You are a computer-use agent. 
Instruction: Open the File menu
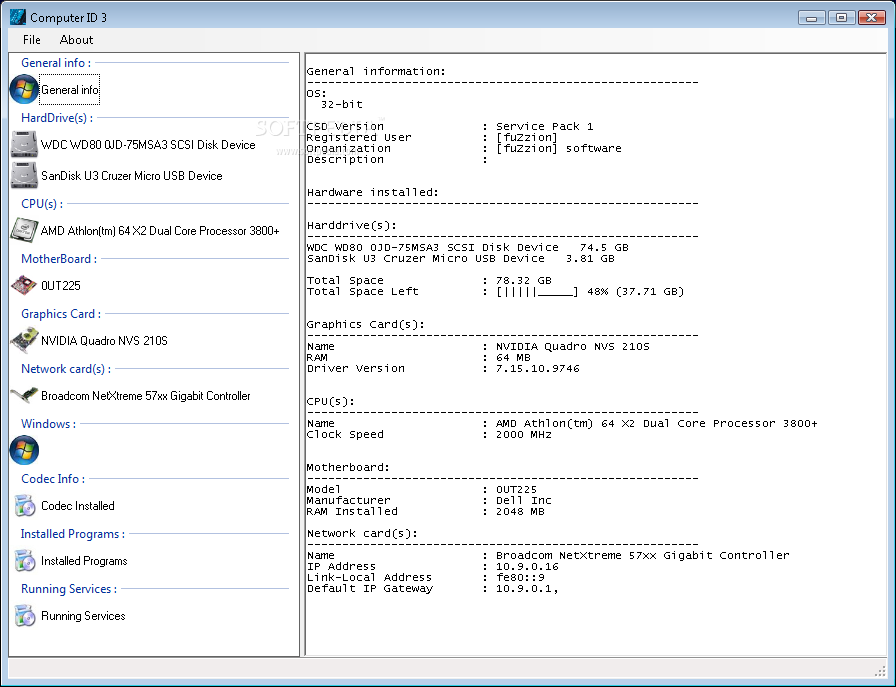click(x=31, y=40)
